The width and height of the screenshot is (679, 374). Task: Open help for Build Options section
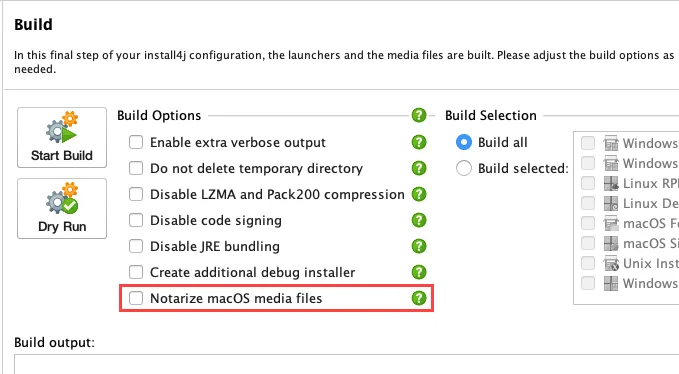click(x=419, y=115)
